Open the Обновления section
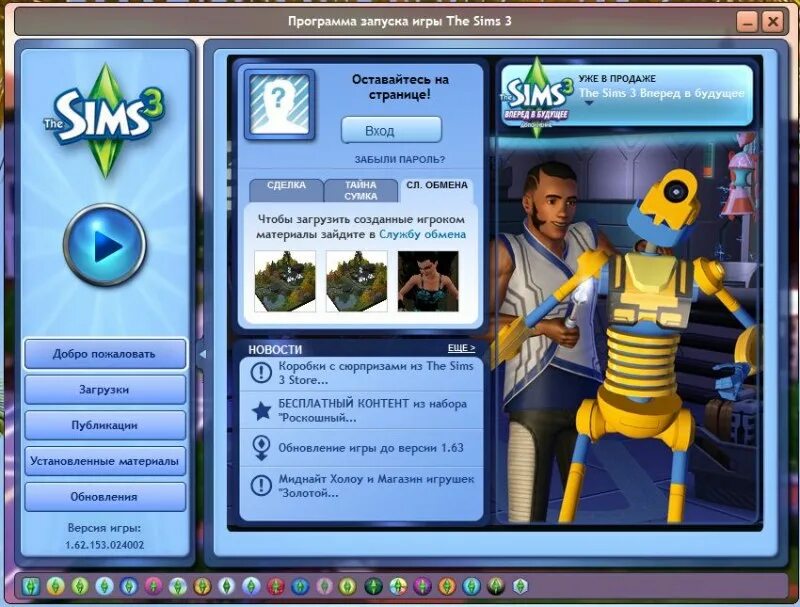 click(105, 497)
